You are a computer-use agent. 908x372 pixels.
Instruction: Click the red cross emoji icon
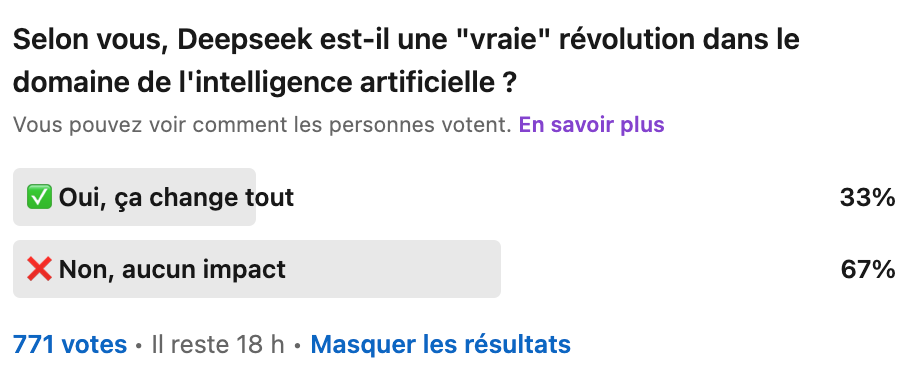(39, 269)
